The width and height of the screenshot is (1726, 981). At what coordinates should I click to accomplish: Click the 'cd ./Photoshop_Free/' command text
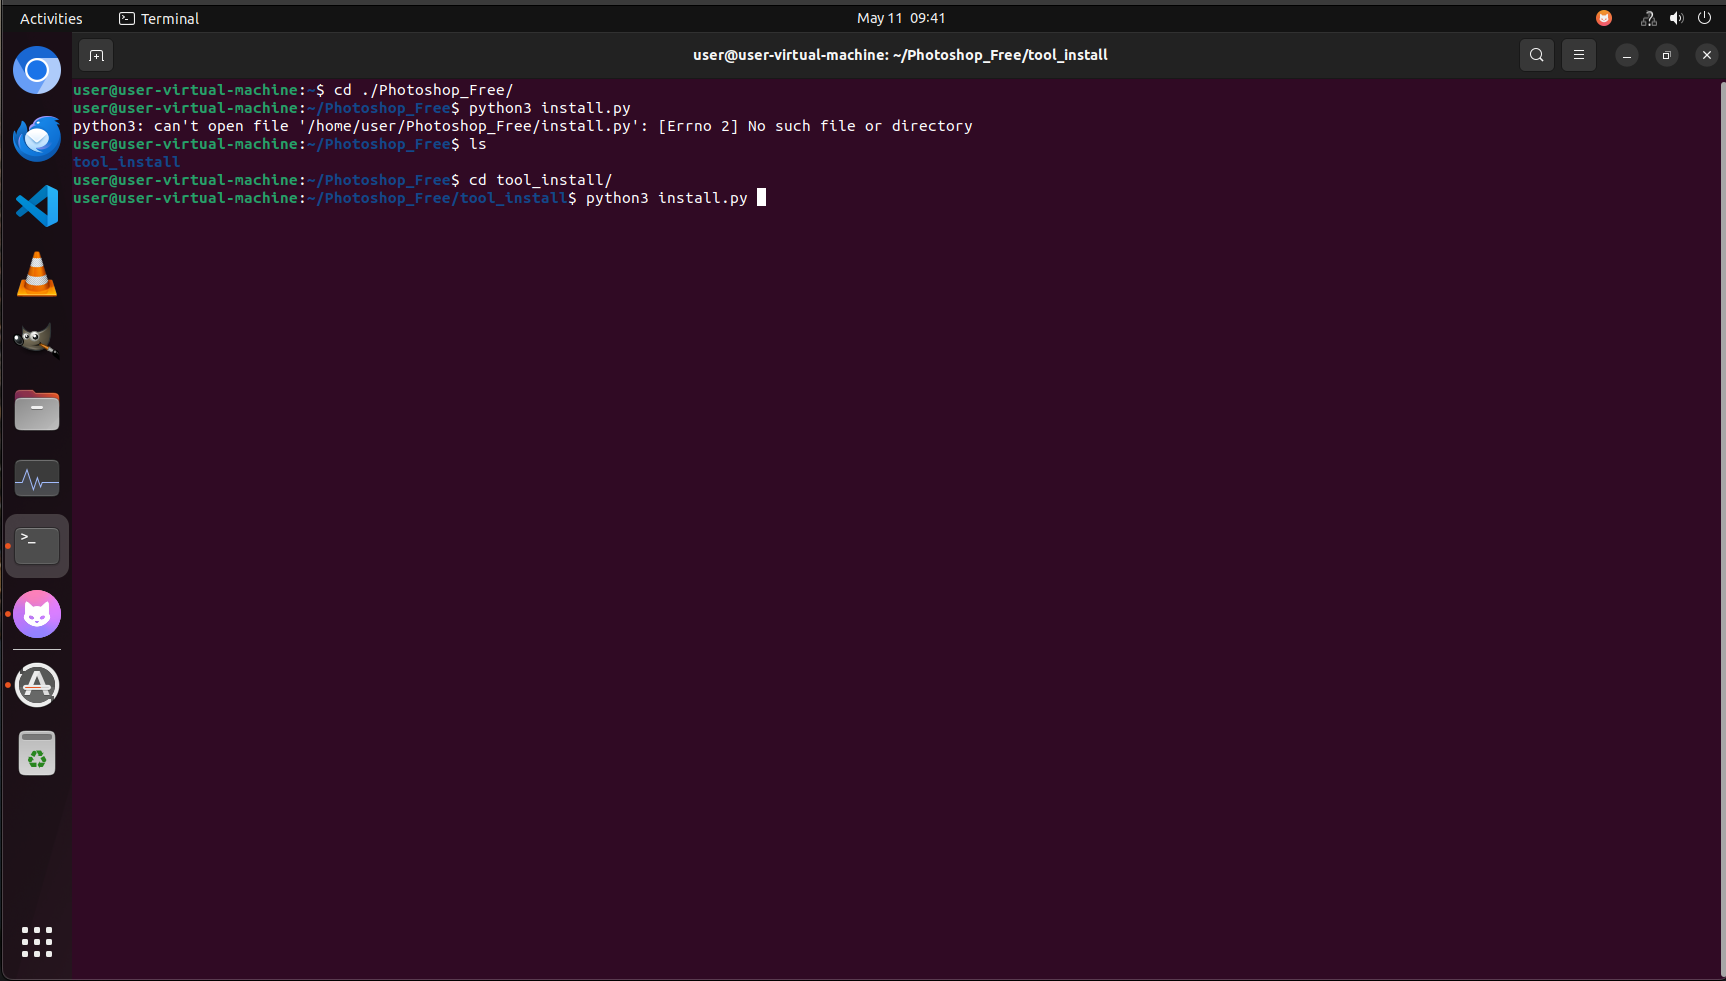424,90
